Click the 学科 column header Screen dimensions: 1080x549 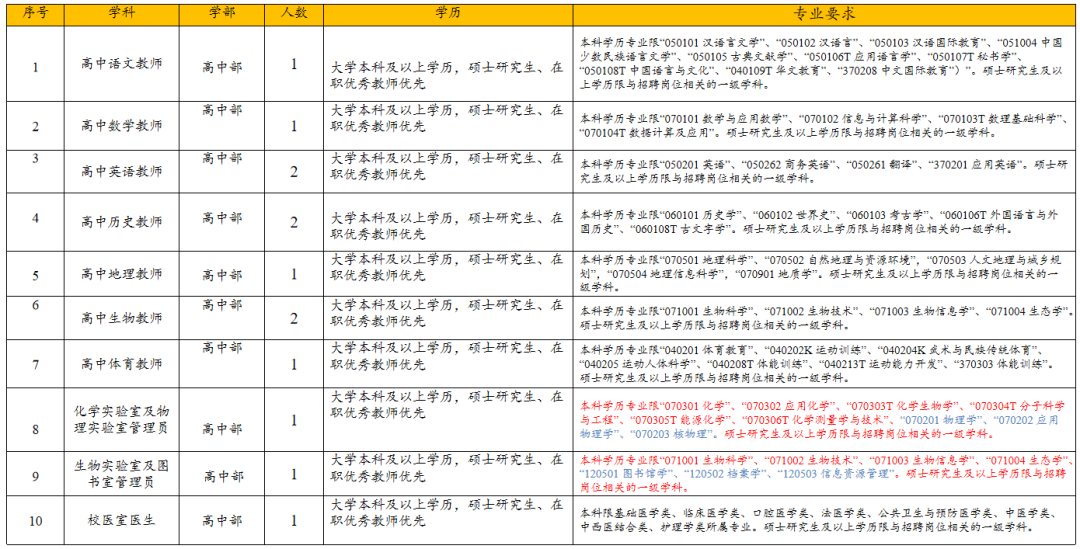[121, 14]
